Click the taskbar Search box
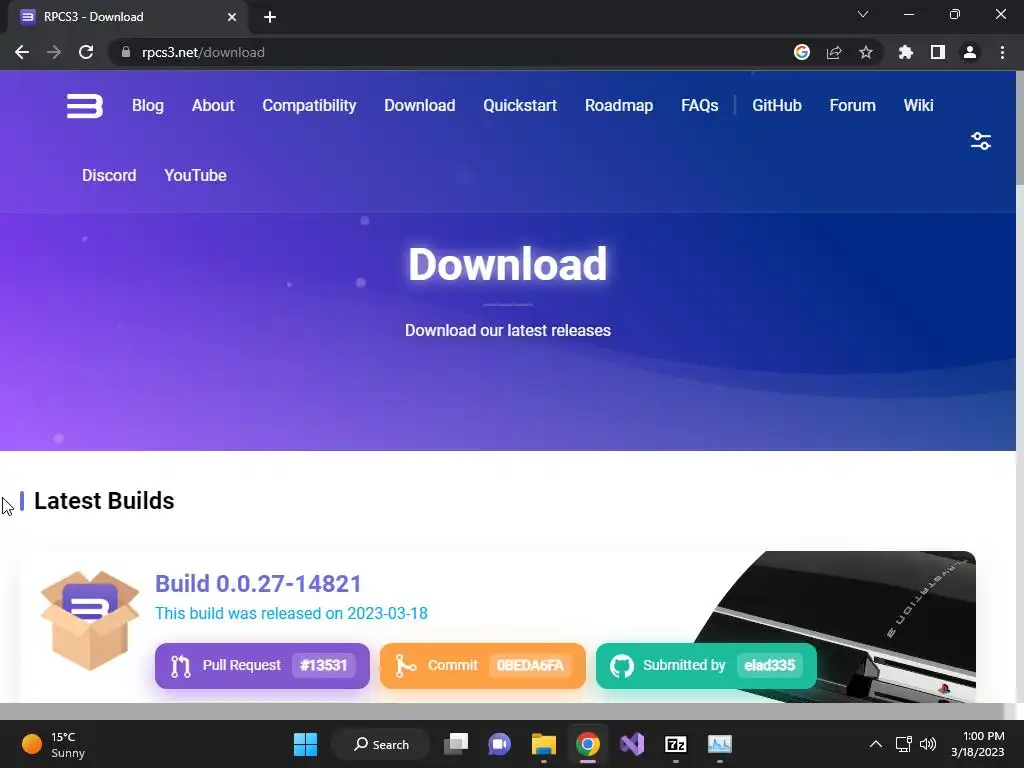The image size is (1024, 768). coord(381,744)
